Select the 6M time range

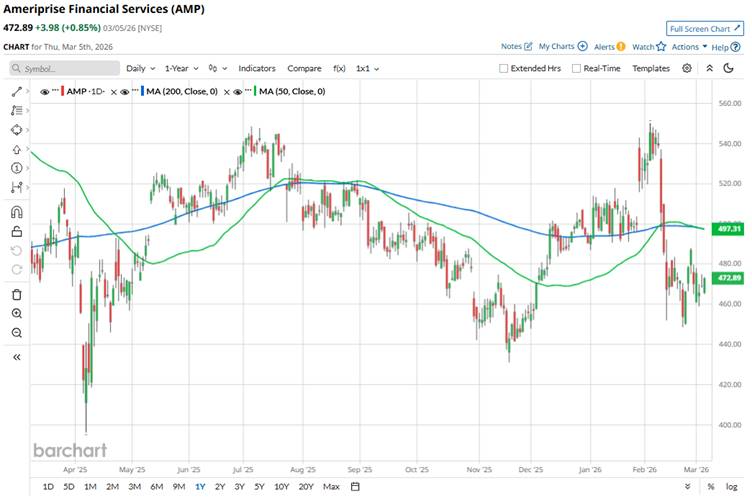click(x=157, y=487)
